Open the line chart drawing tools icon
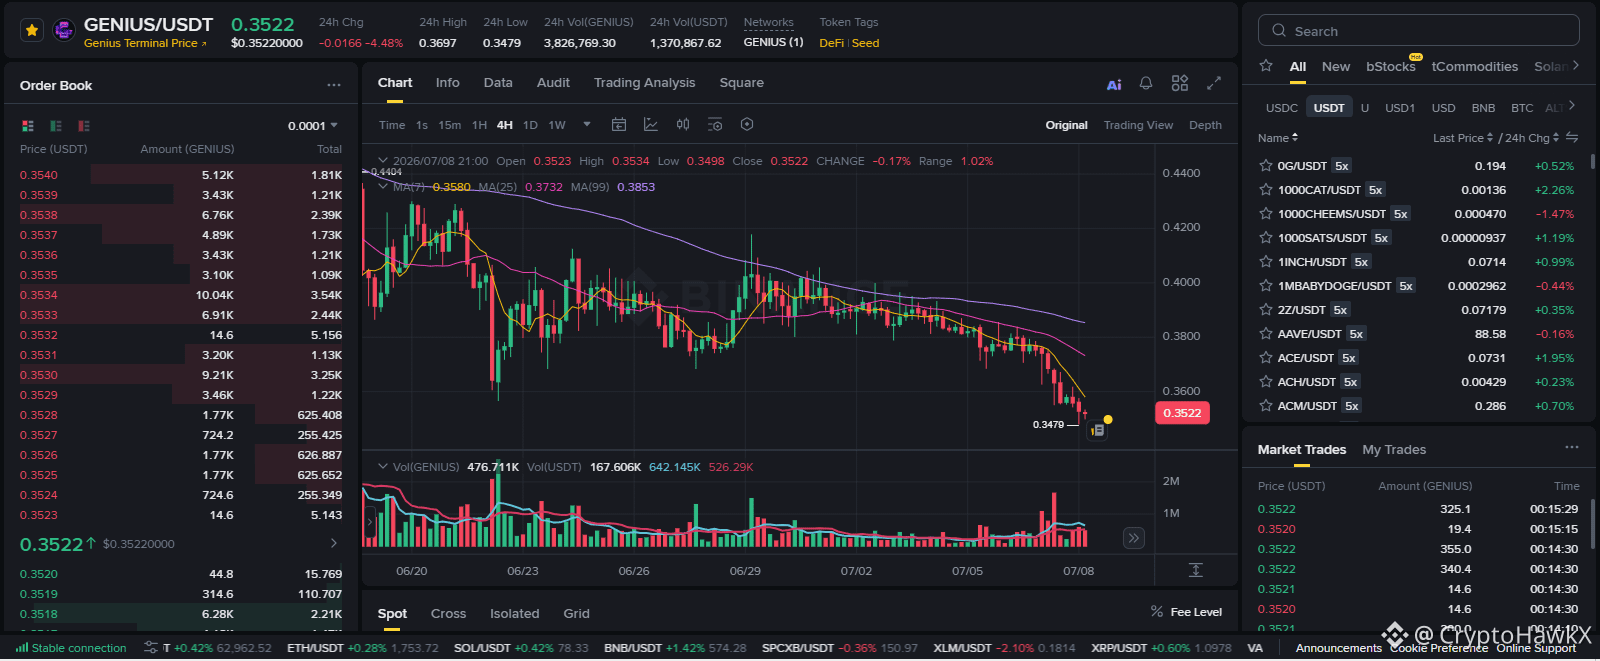Screen dimensions: 1600x661 tap(651, 125)
